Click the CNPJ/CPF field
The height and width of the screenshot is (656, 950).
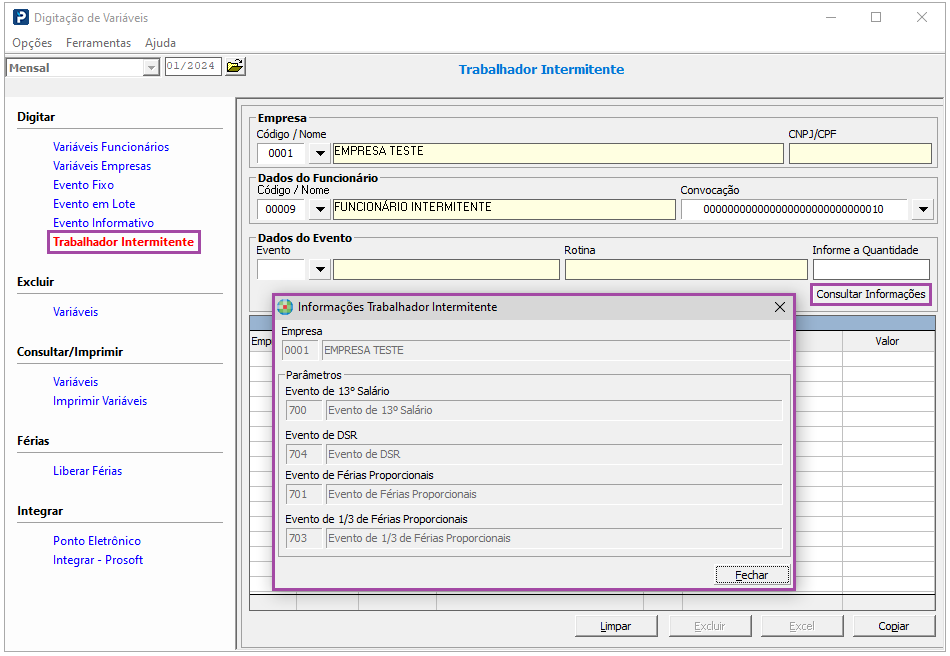[860, 153]
